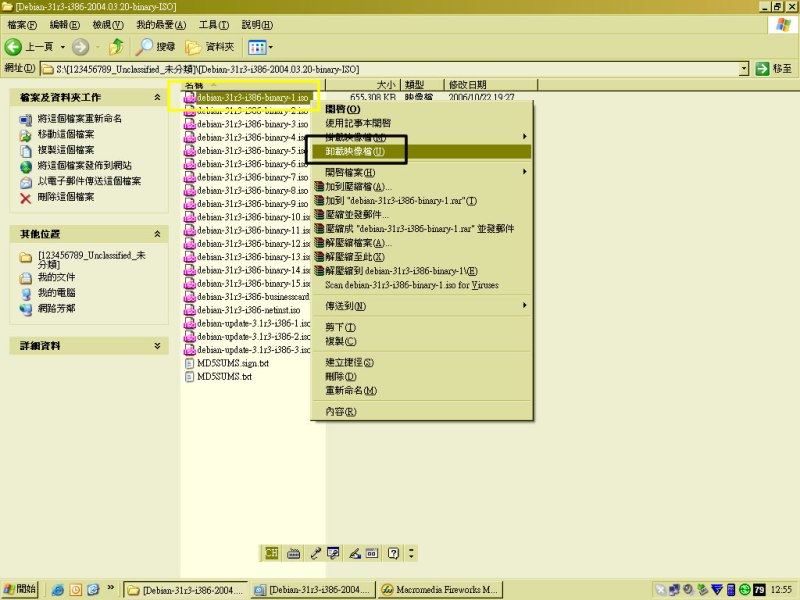Select the MD5SUMS.sign.txt file
Screen dimensions: 800x600
click(x=233, y=363)
